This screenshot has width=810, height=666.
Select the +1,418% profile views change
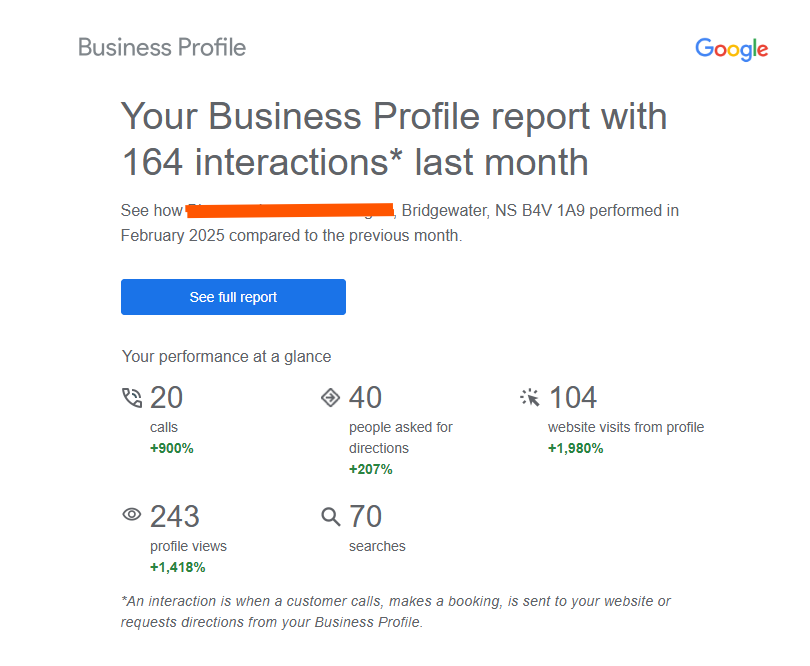point(177,567)
